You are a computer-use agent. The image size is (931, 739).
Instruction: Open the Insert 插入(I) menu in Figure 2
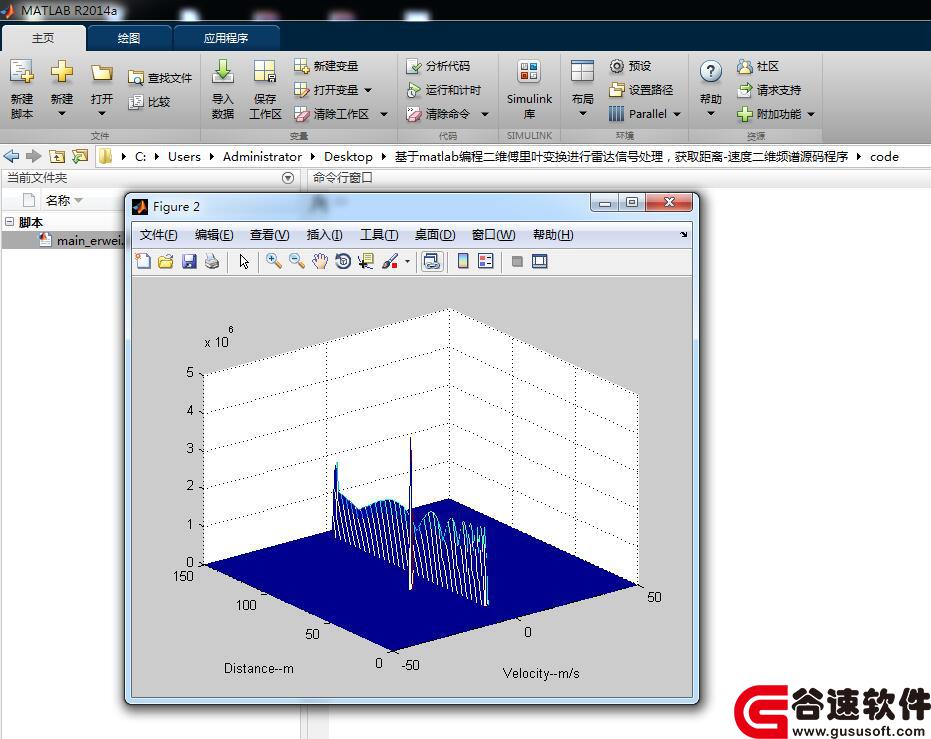coord(324,235)
